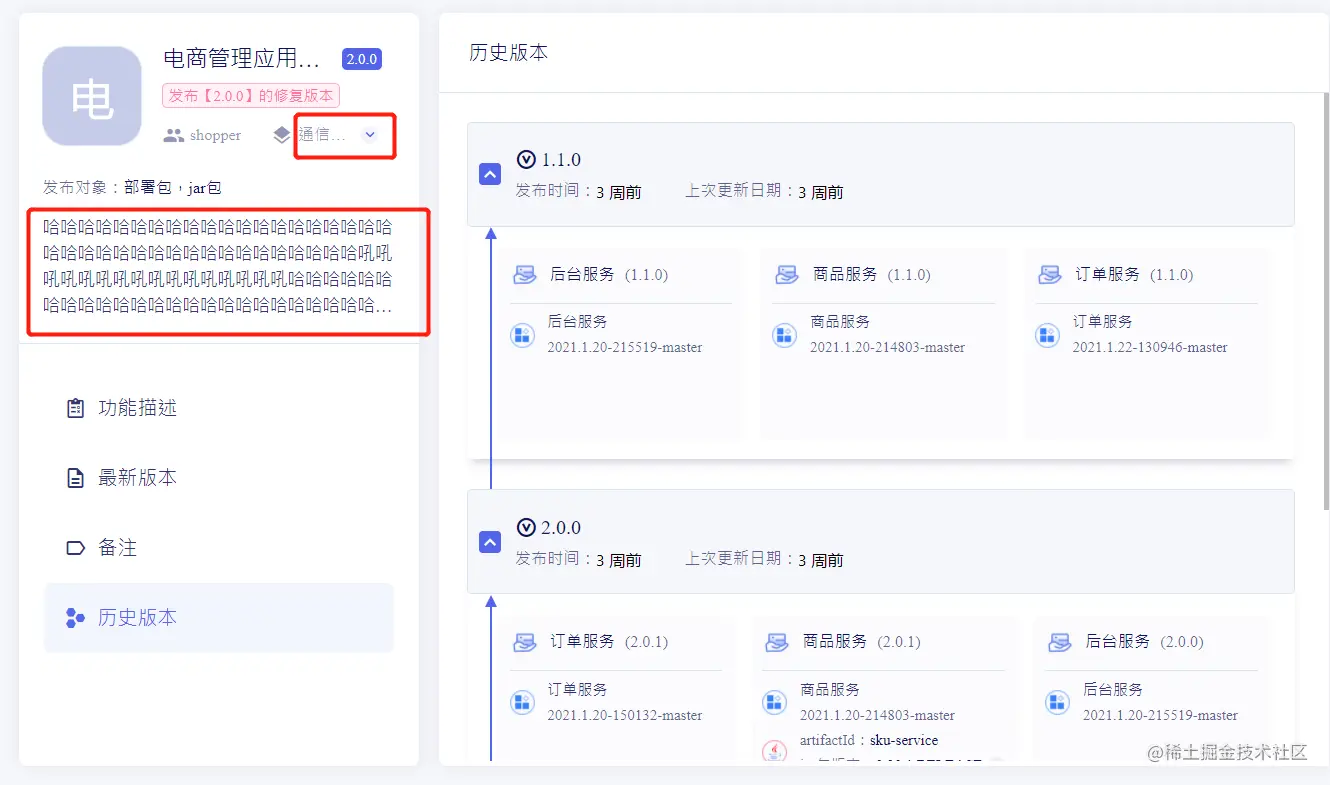This screenshot has height=785, width=1330.
Task: Click the 订单服务 (1.1.0) card service icon
Action: tap(1050, 274)
